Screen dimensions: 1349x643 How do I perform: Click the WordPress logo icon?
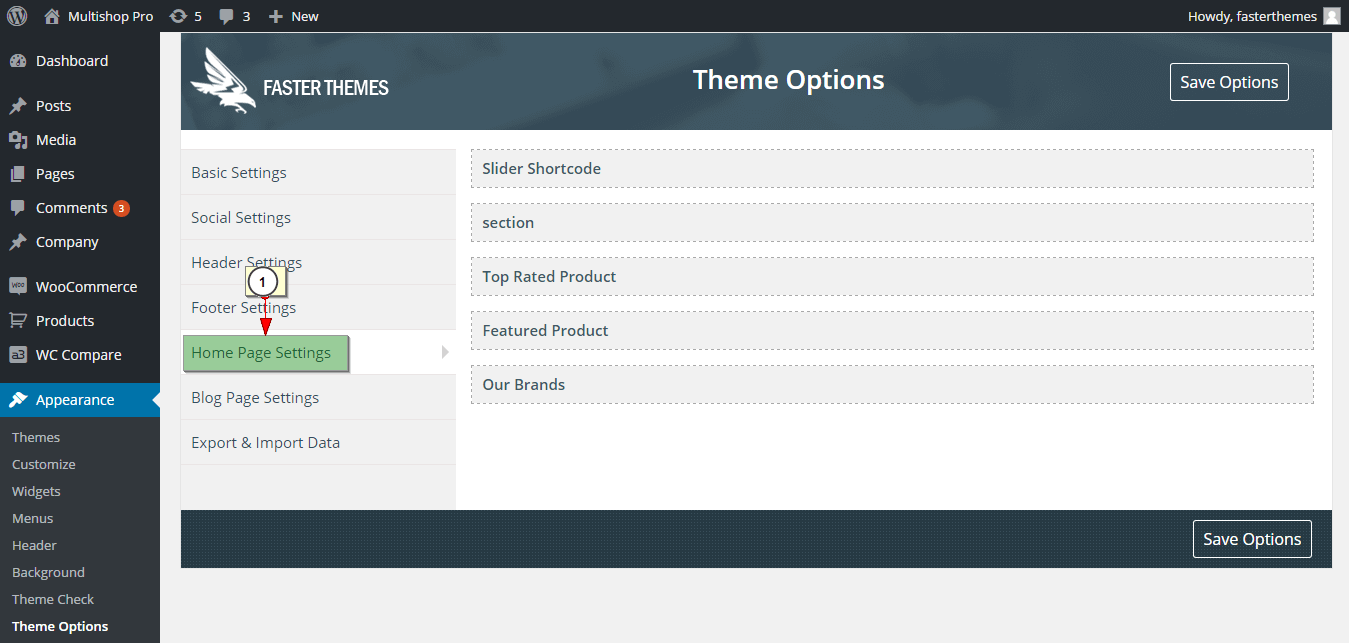(17, 16)
